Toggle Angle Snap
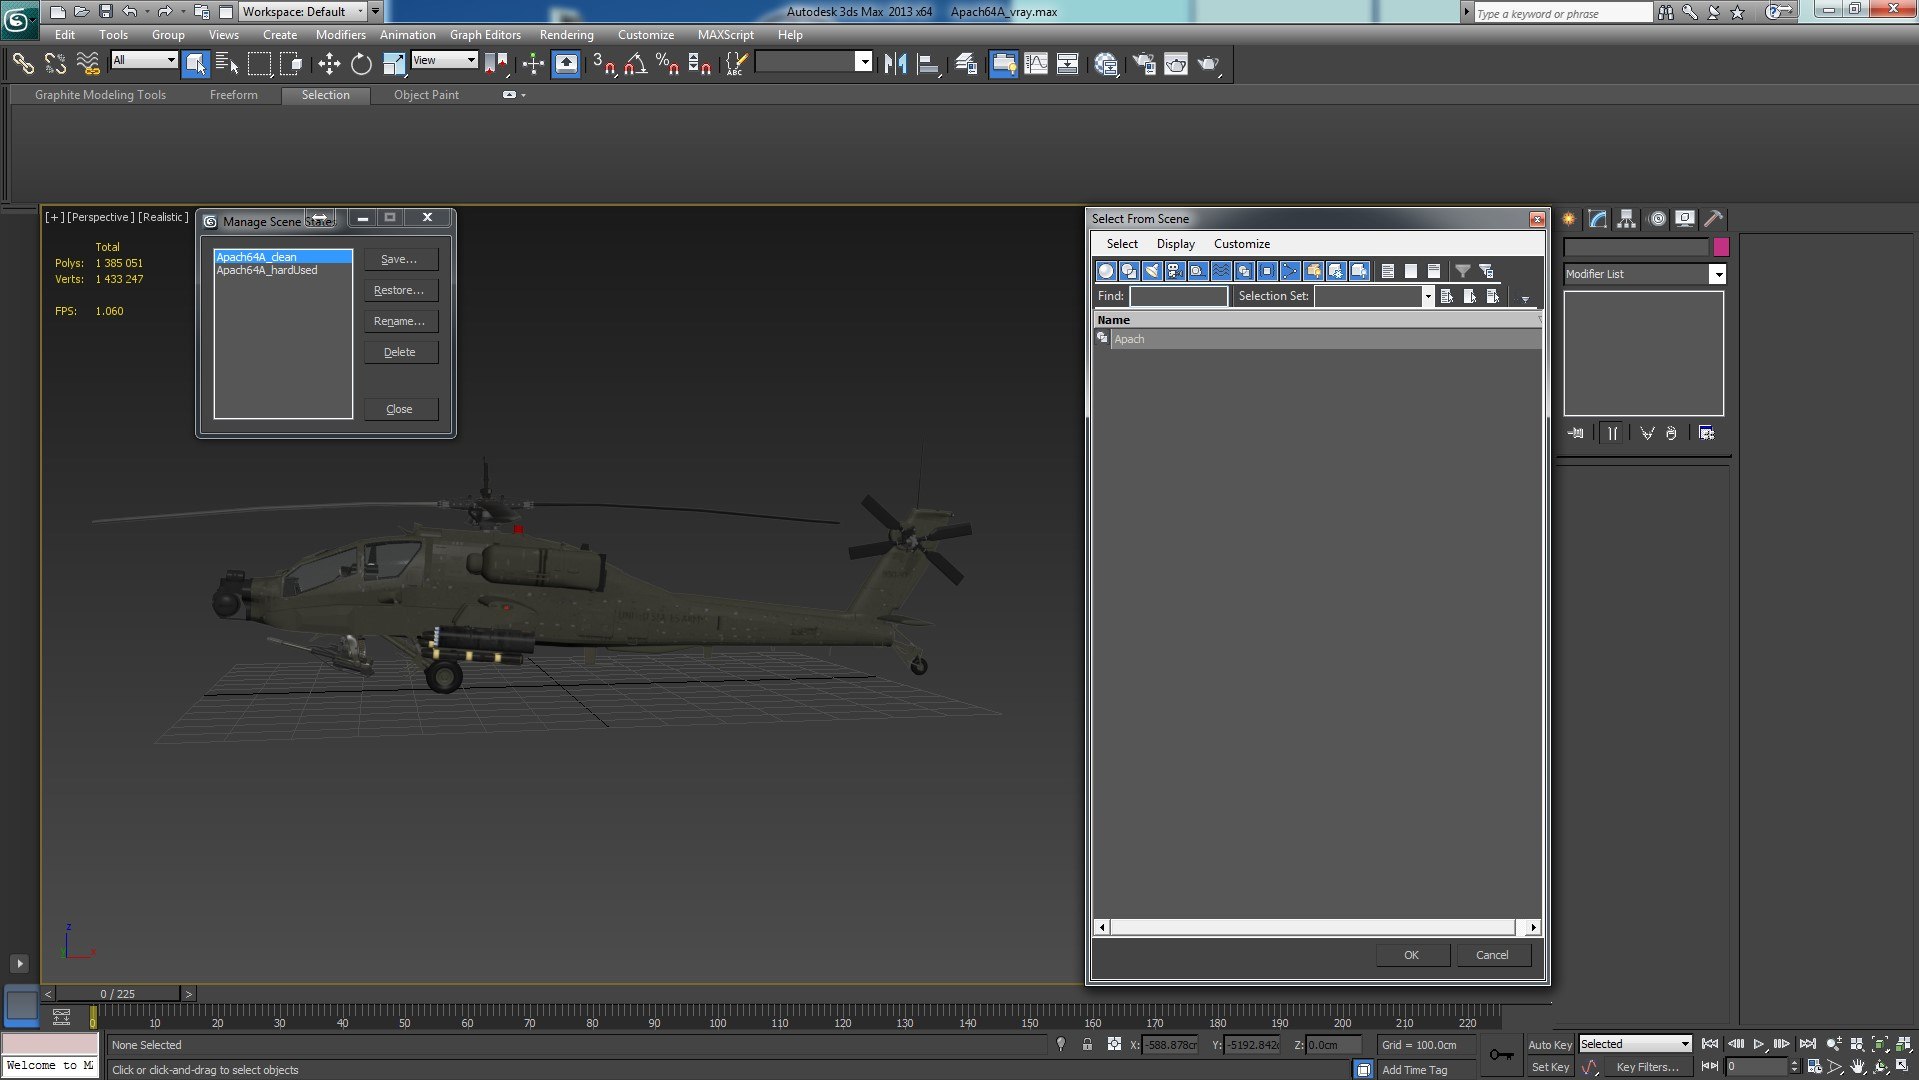Image resolution: width=1919 pixels, height=1080 pixels. click(635, 64)
